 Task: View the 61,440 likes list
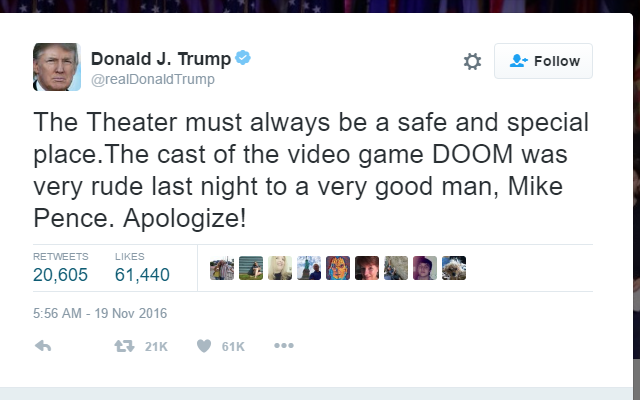tap(142, 275)
